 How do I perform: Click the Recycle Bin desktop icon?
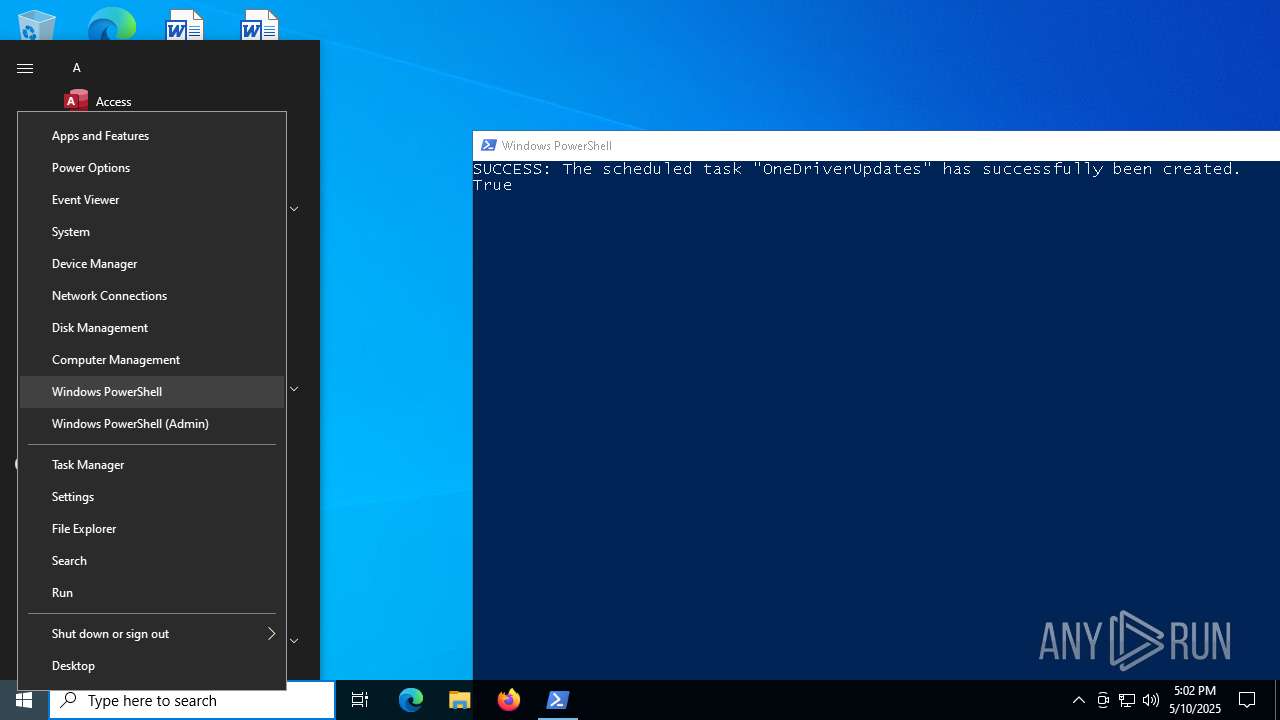point(36,25)
